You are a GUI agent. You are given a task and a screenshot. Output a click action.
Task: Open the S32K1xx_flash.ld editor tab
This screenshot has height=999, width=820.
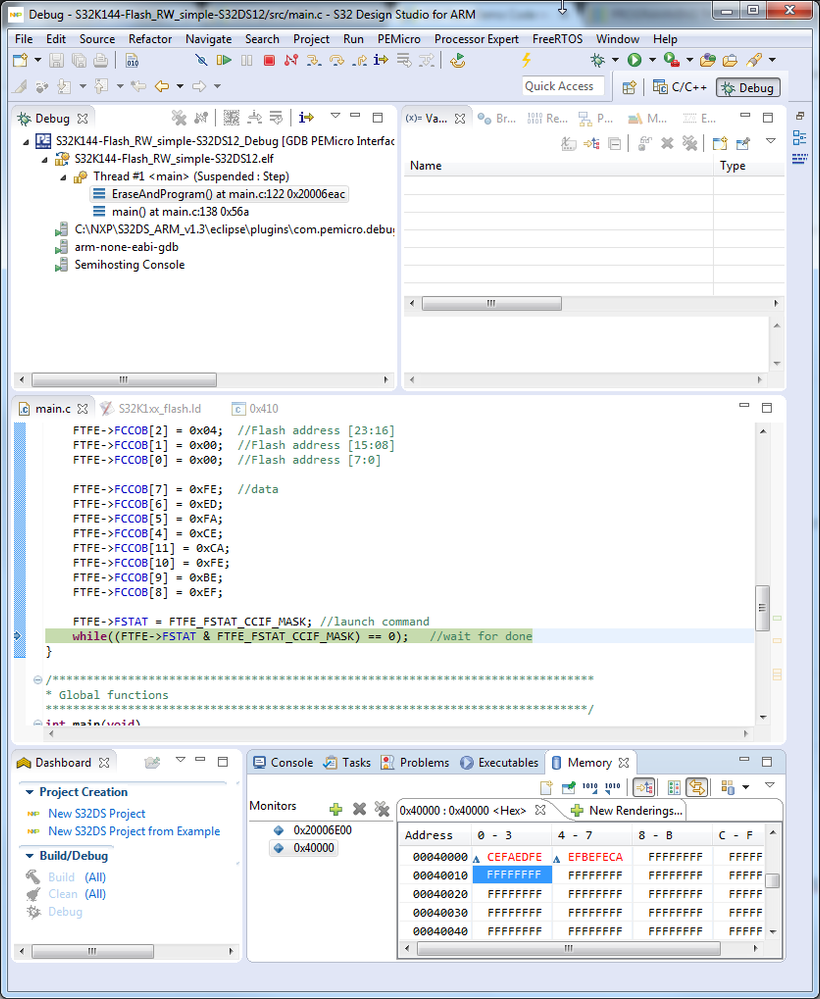151,409
